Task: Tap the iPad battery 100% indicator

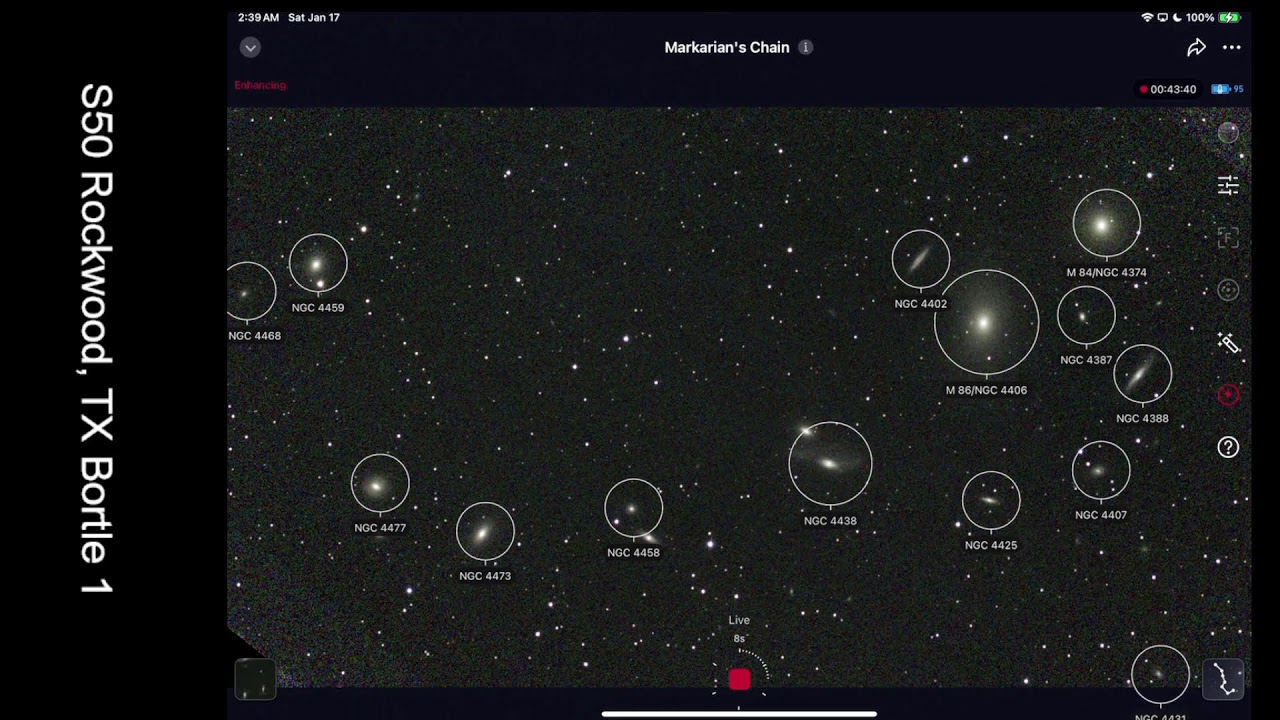Action: point(1213,18)
